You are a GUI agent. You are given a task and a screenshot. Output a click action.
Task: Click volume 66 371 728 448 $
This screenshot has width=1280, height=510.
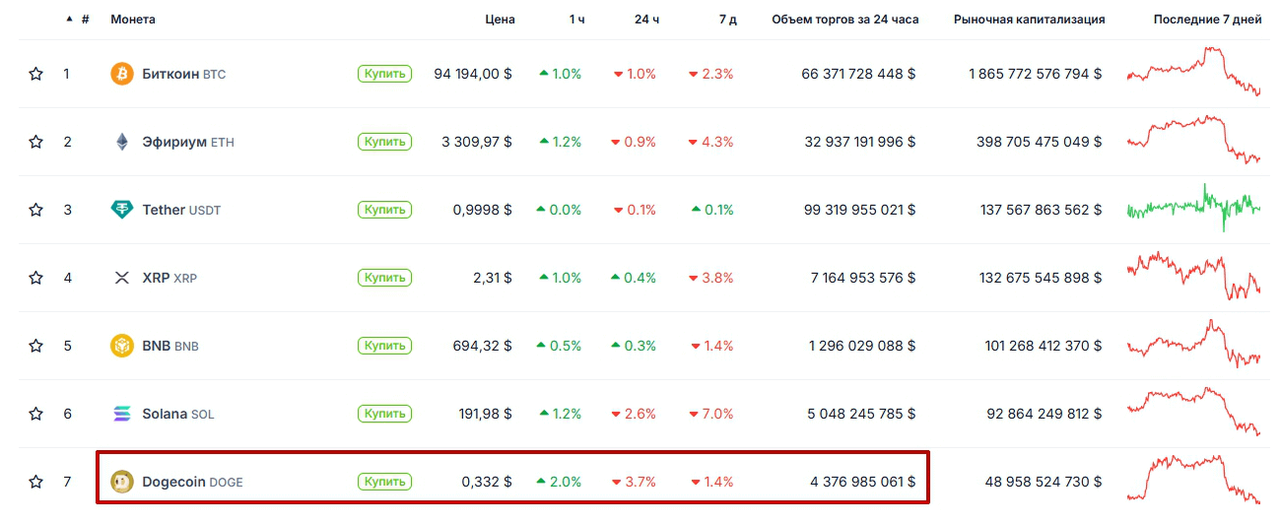tap(859, 74)
